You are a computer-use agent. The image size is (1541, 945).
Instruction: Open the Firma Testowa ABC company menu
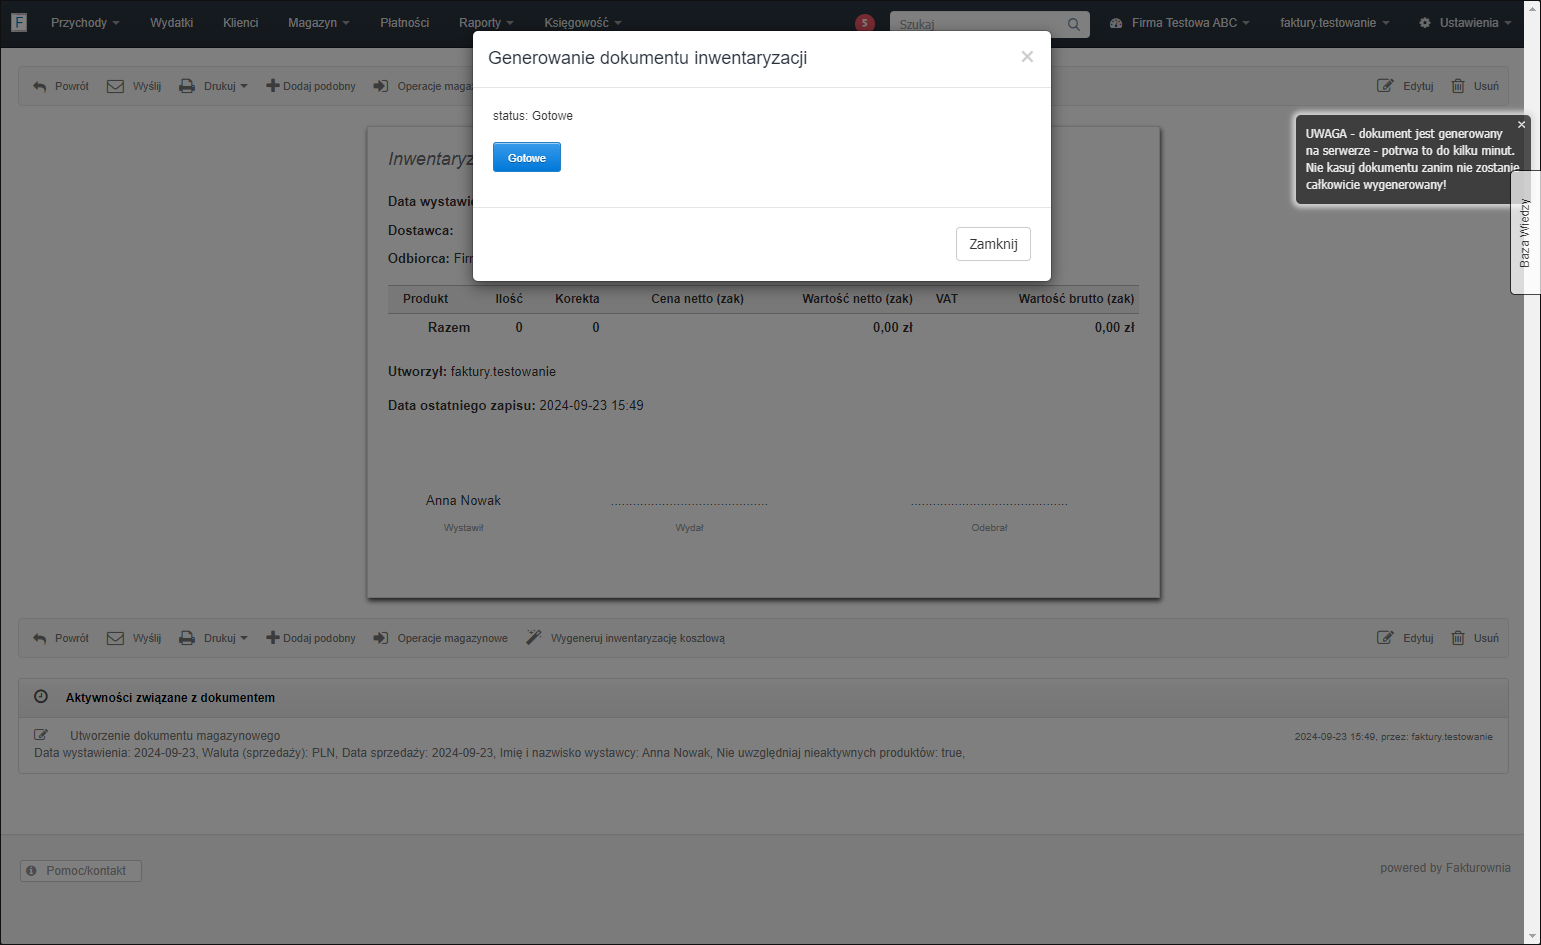(1180, 23)
